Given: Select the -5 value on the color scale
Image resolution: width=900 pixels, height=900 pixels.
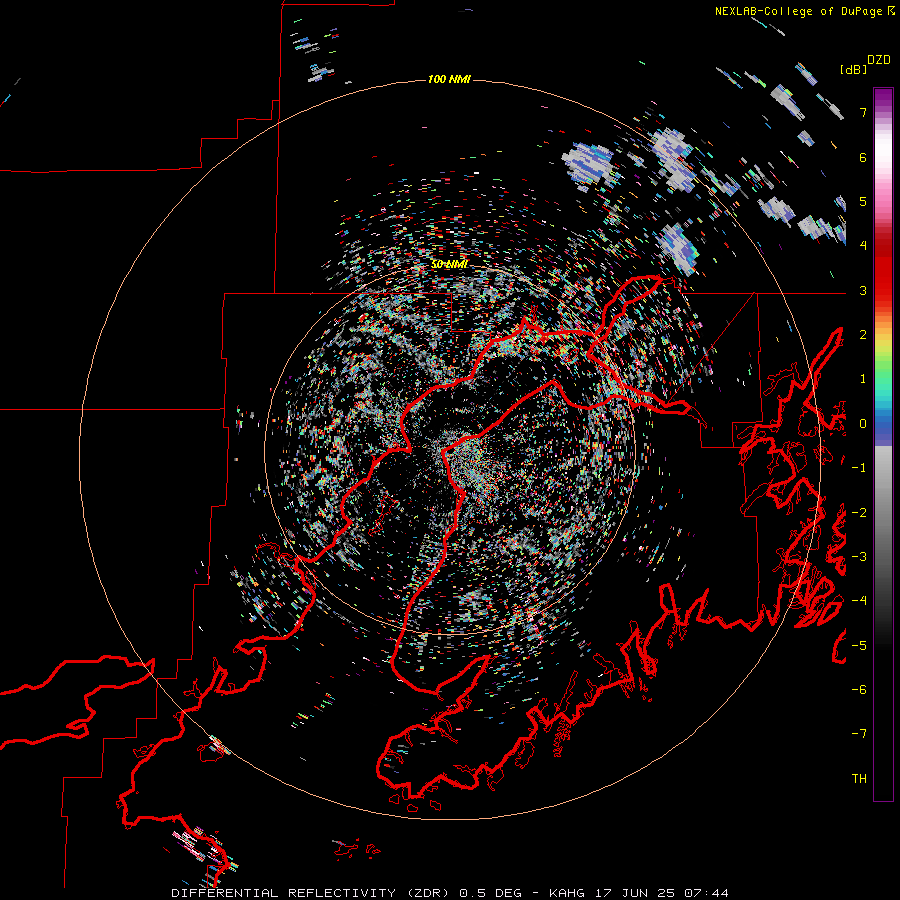Looking at the screenshot, I should pos(859,646).
